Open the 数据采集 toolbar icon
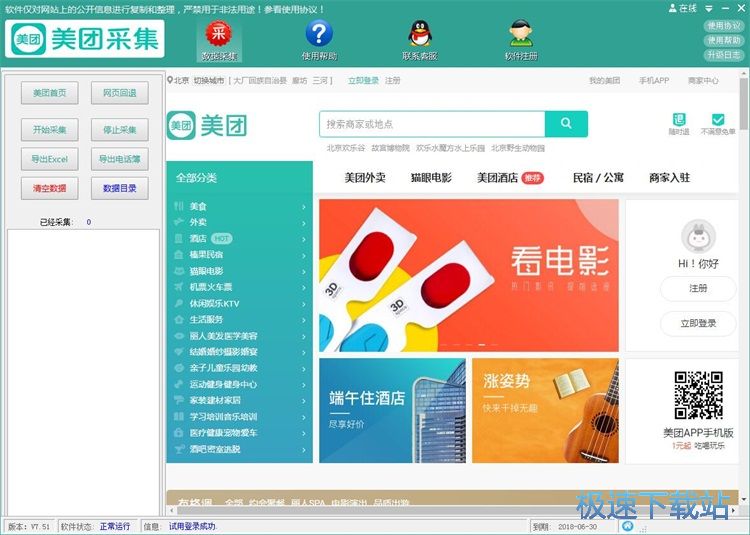This screenshot has width=750, height=535. [x=219, y=42]
